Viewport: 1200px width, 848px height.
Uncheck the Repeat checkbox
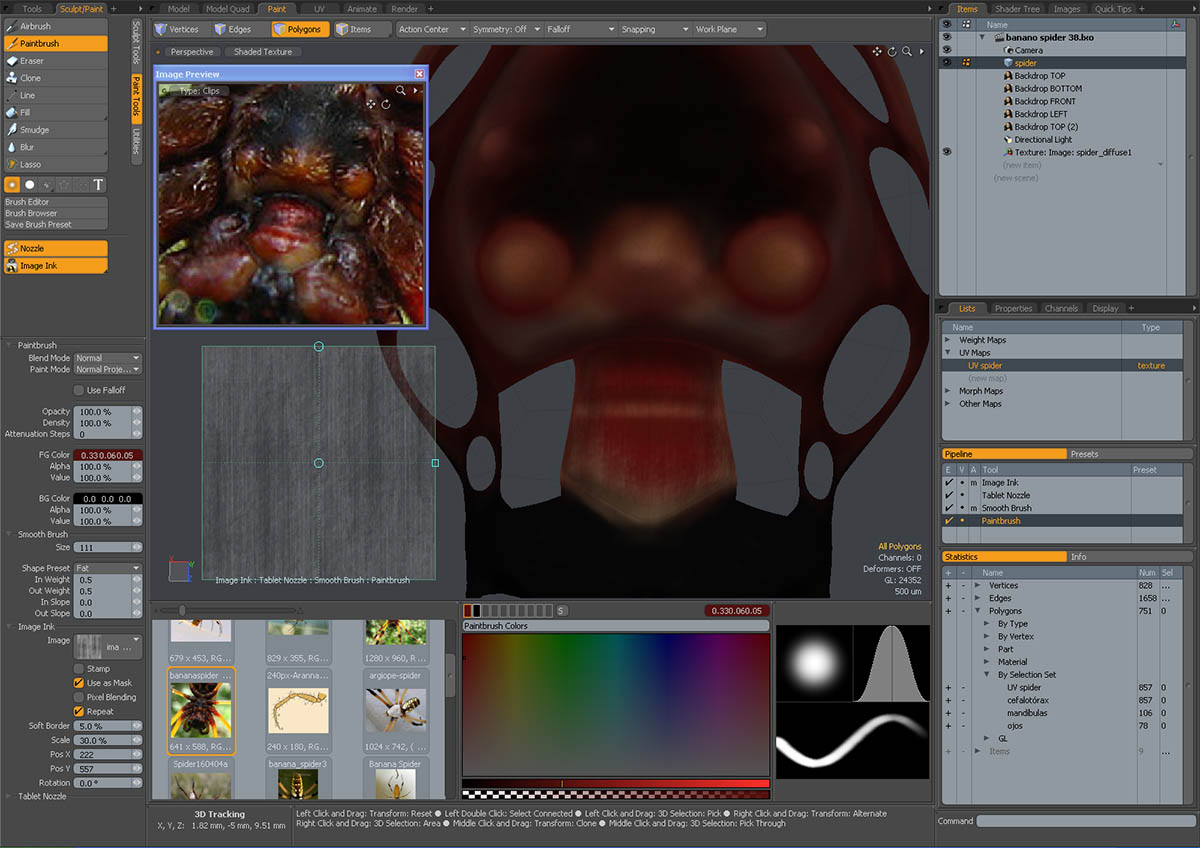[x=79, y=711]
